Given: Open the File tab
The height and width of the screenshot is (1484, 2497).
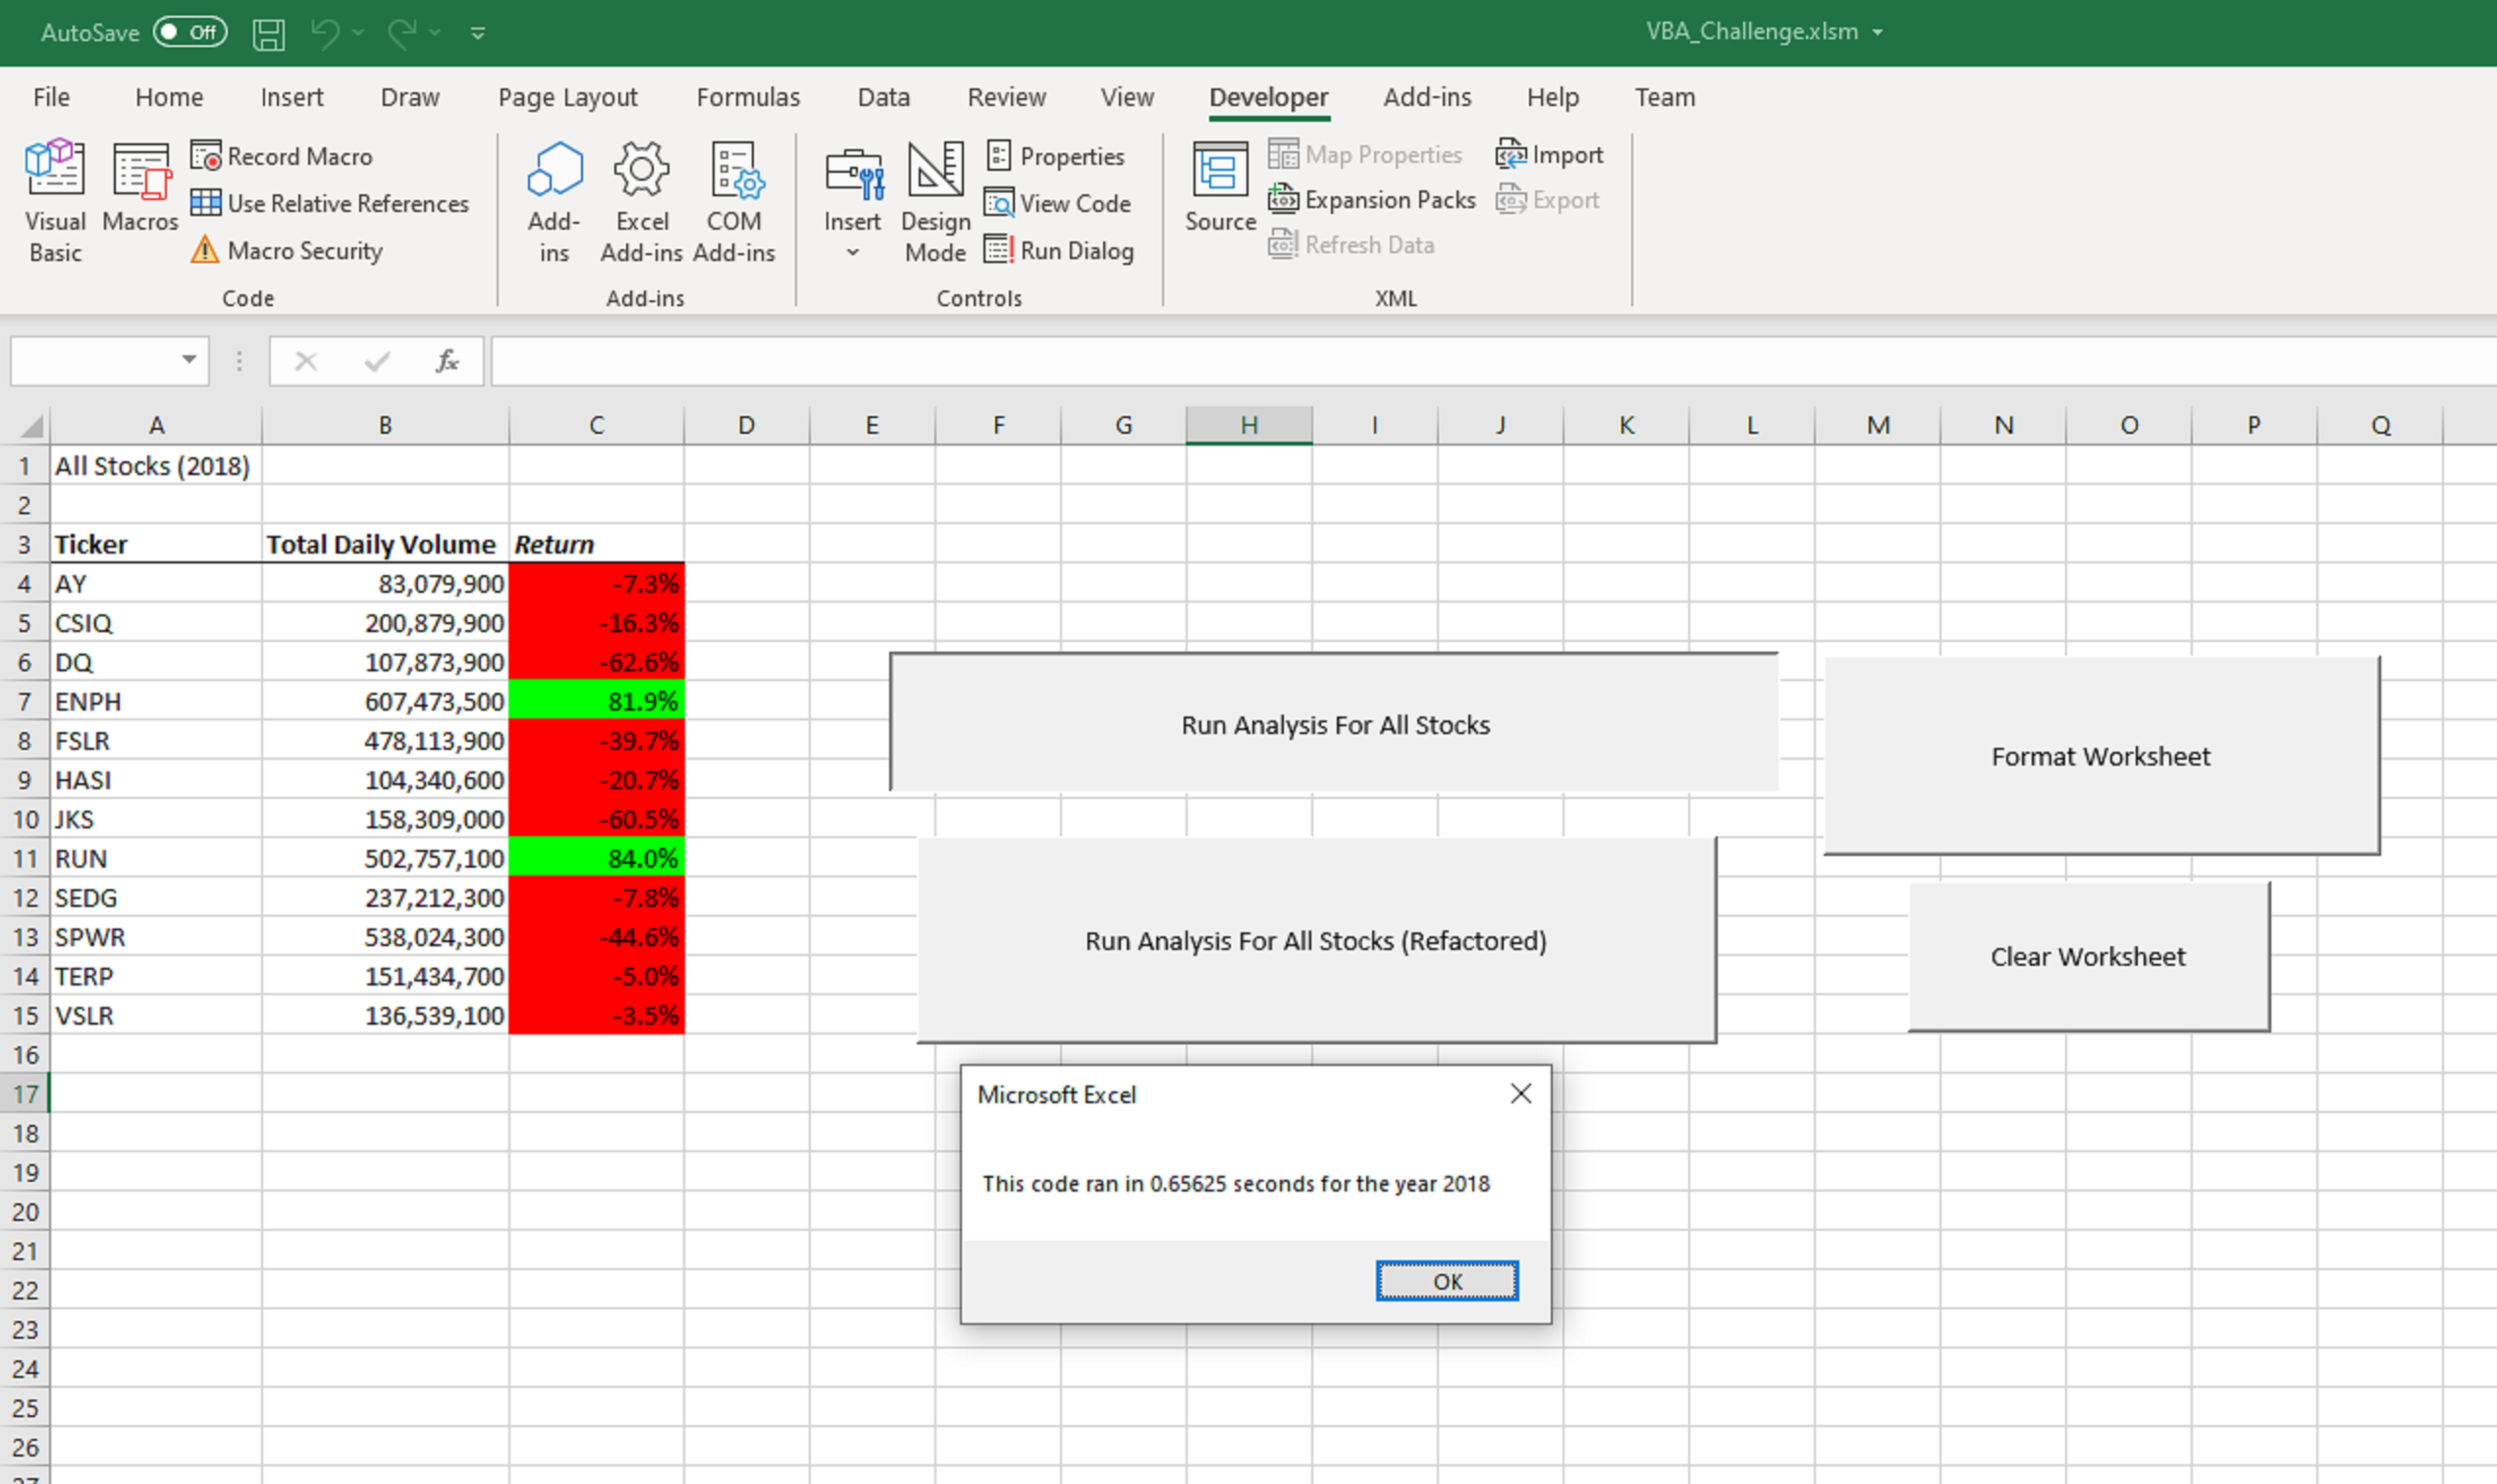Looking at the screenshot, I should tap(51, 97).
